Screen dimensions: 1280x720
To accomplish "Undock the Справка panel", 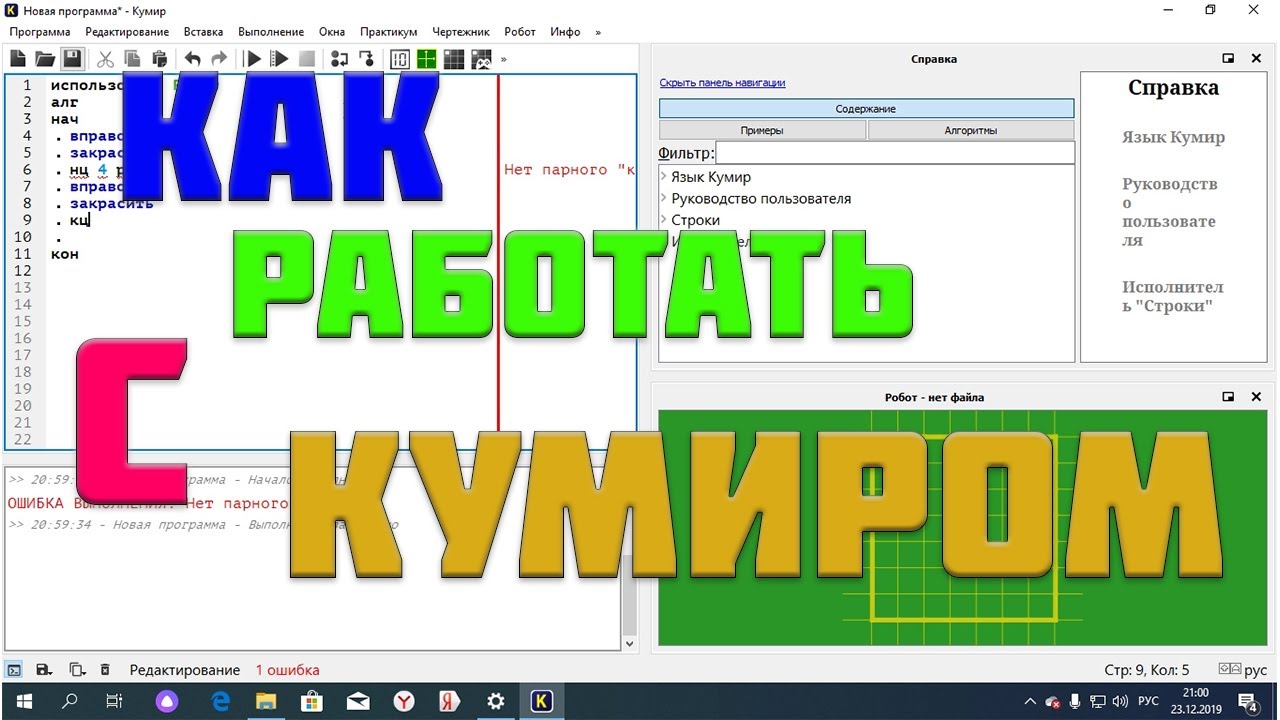I will point(1228,59).
